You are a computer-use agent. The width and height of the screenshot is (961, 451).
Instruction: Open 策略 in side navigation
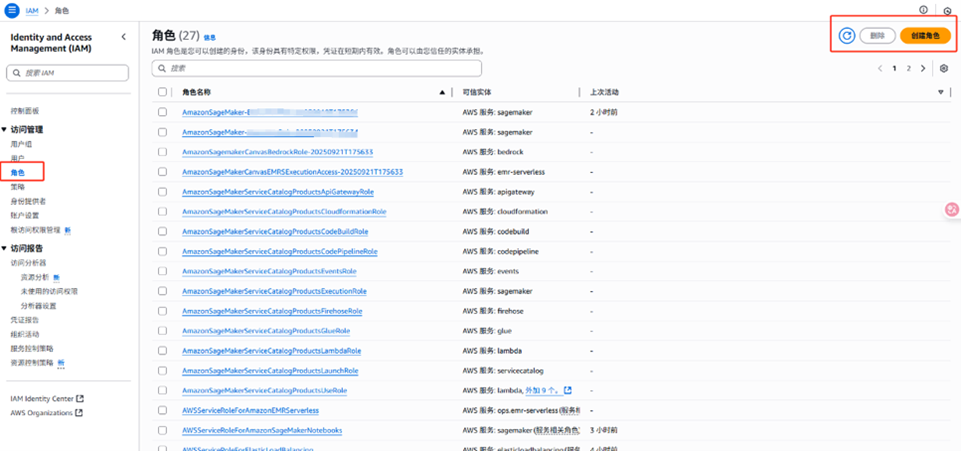pyautogui.click(x=18, y=187)
